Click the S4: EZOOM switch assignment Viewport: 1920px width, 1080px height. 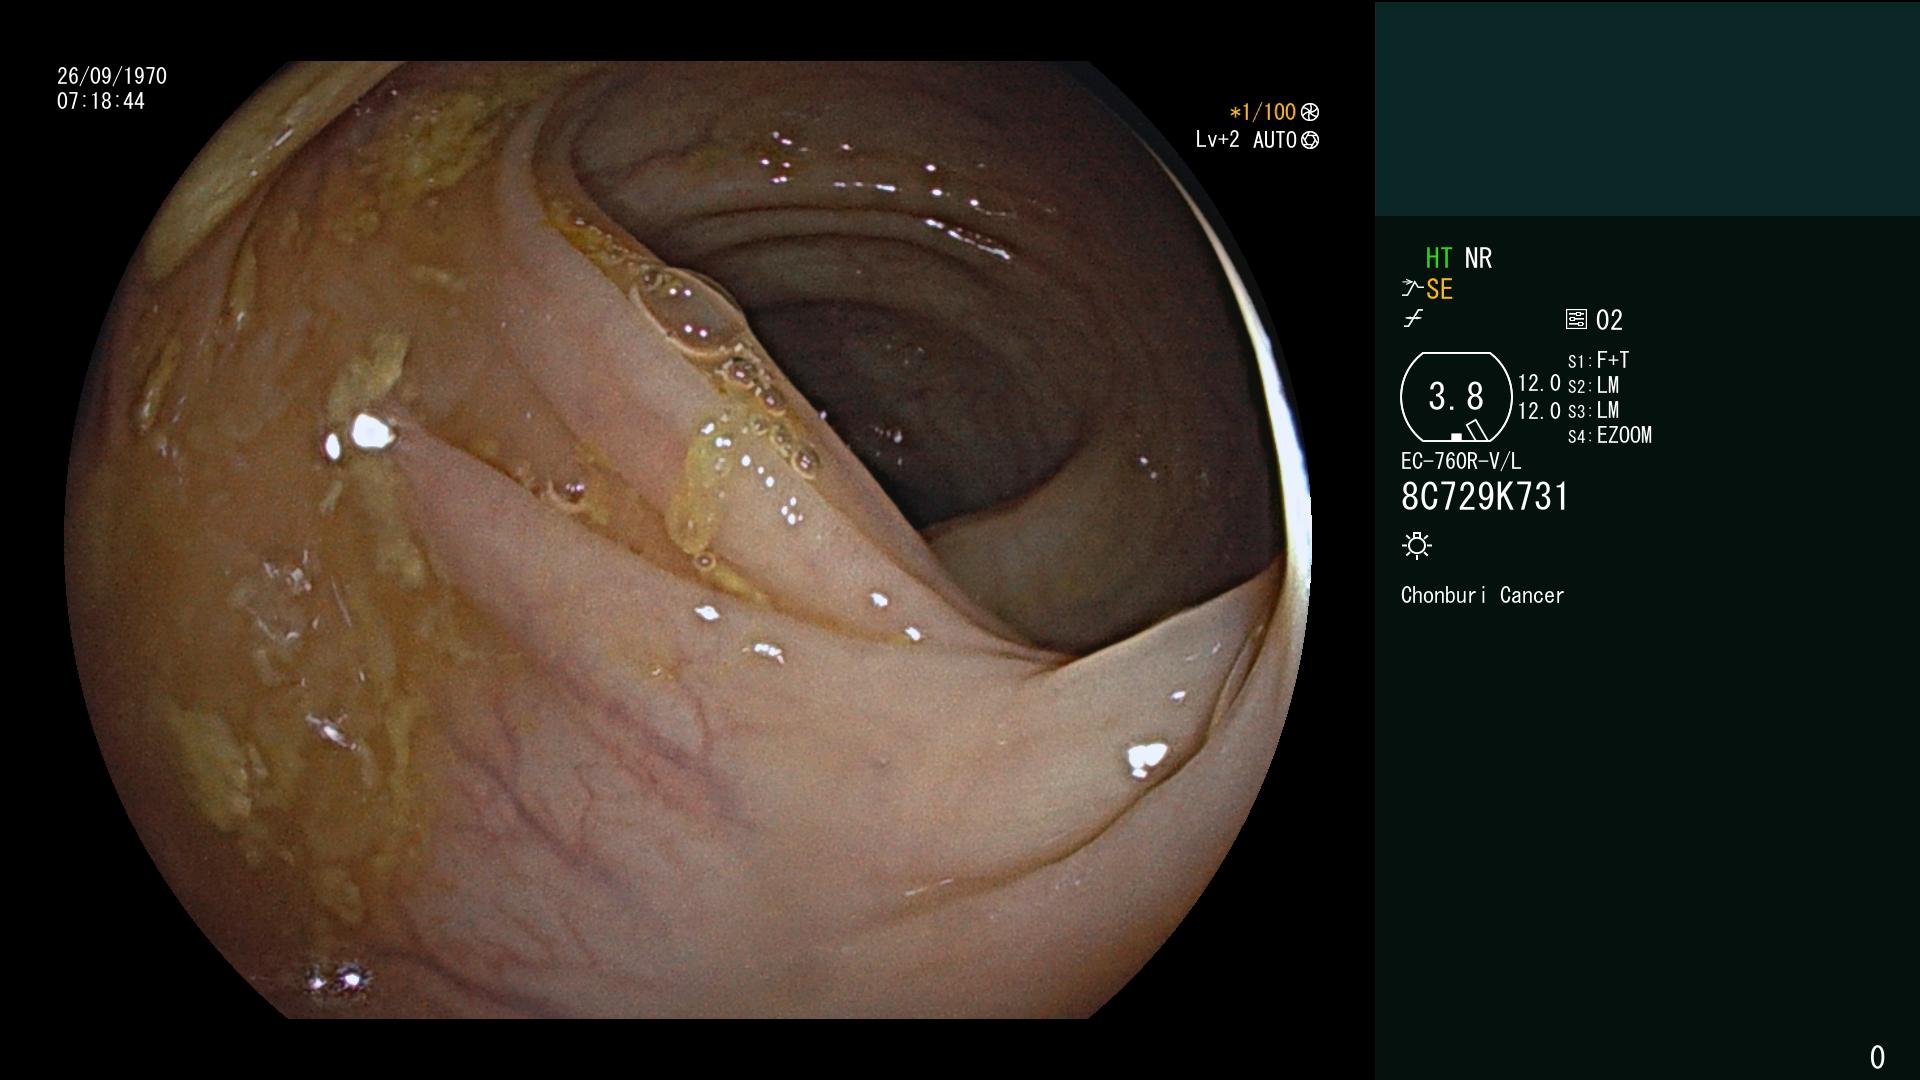[1609, 435]
